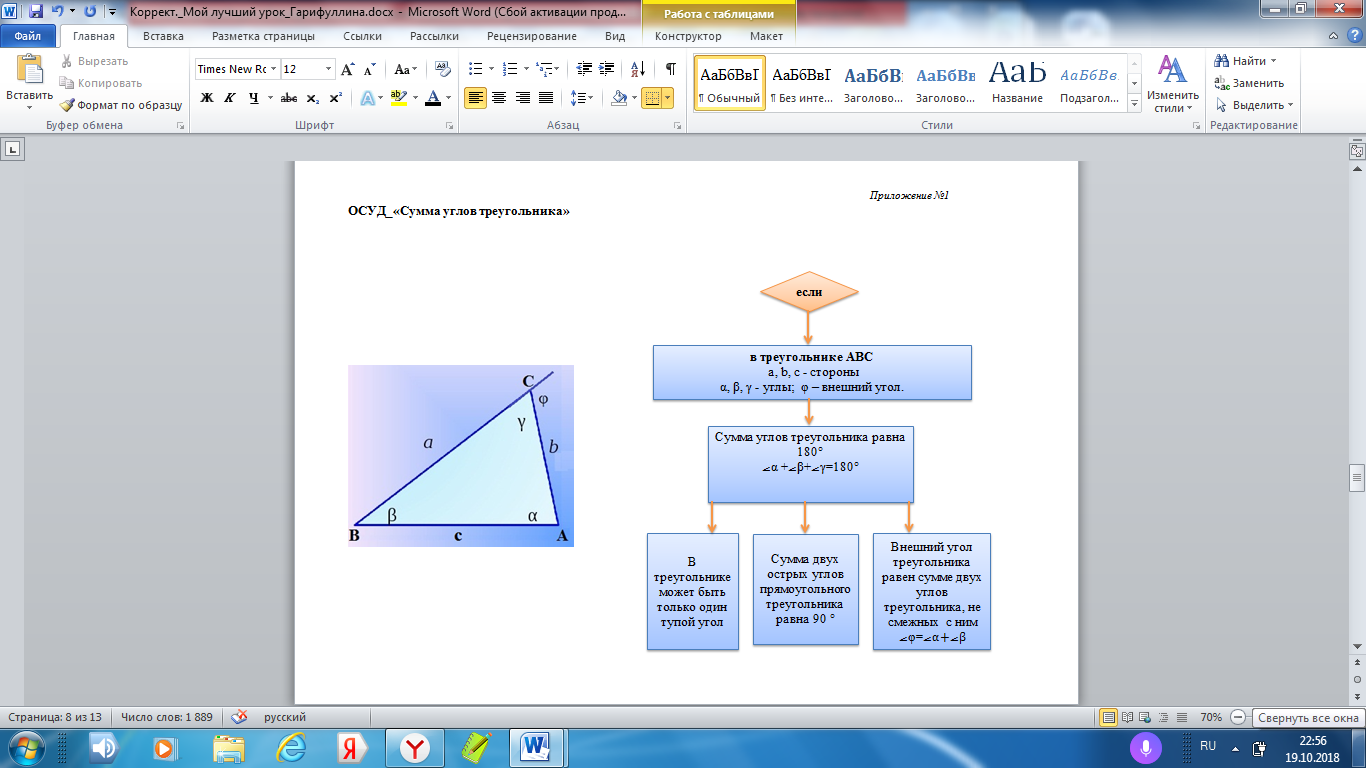Toggle bold (Ж) formatting
Viewport: 1366px width, 768px height.
207,98
